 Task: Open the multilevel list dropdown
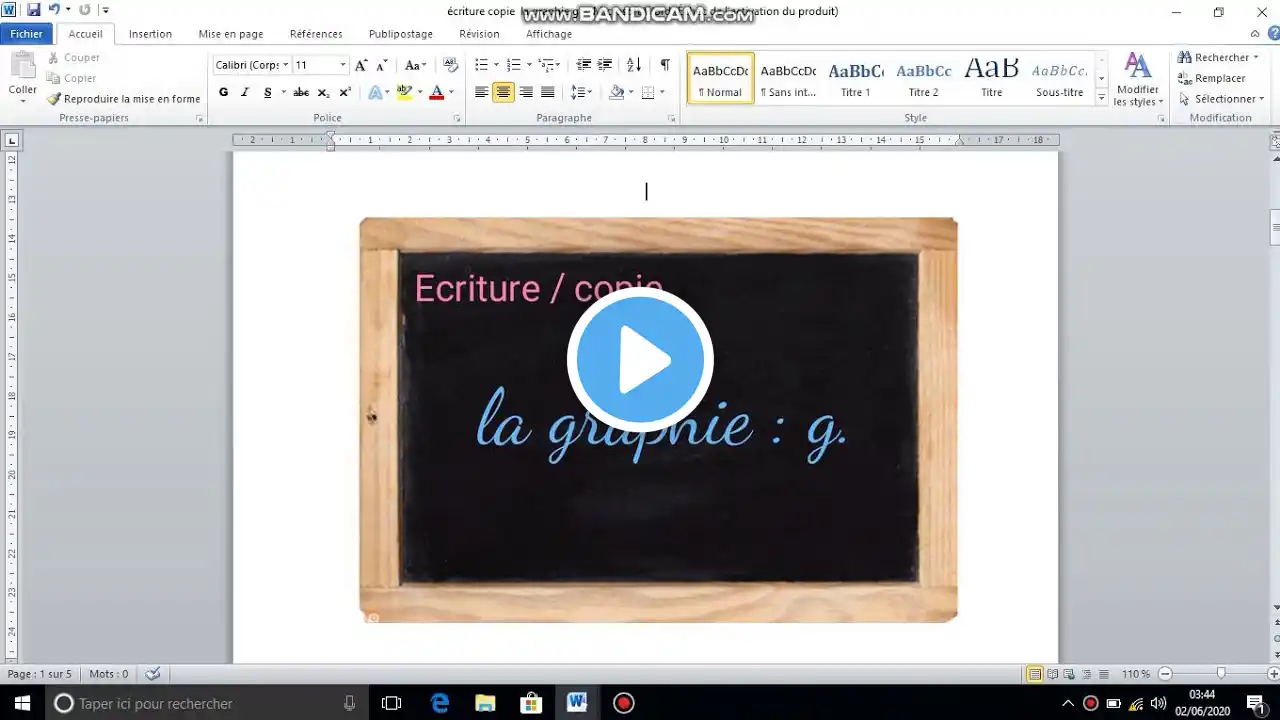(549, 65)
